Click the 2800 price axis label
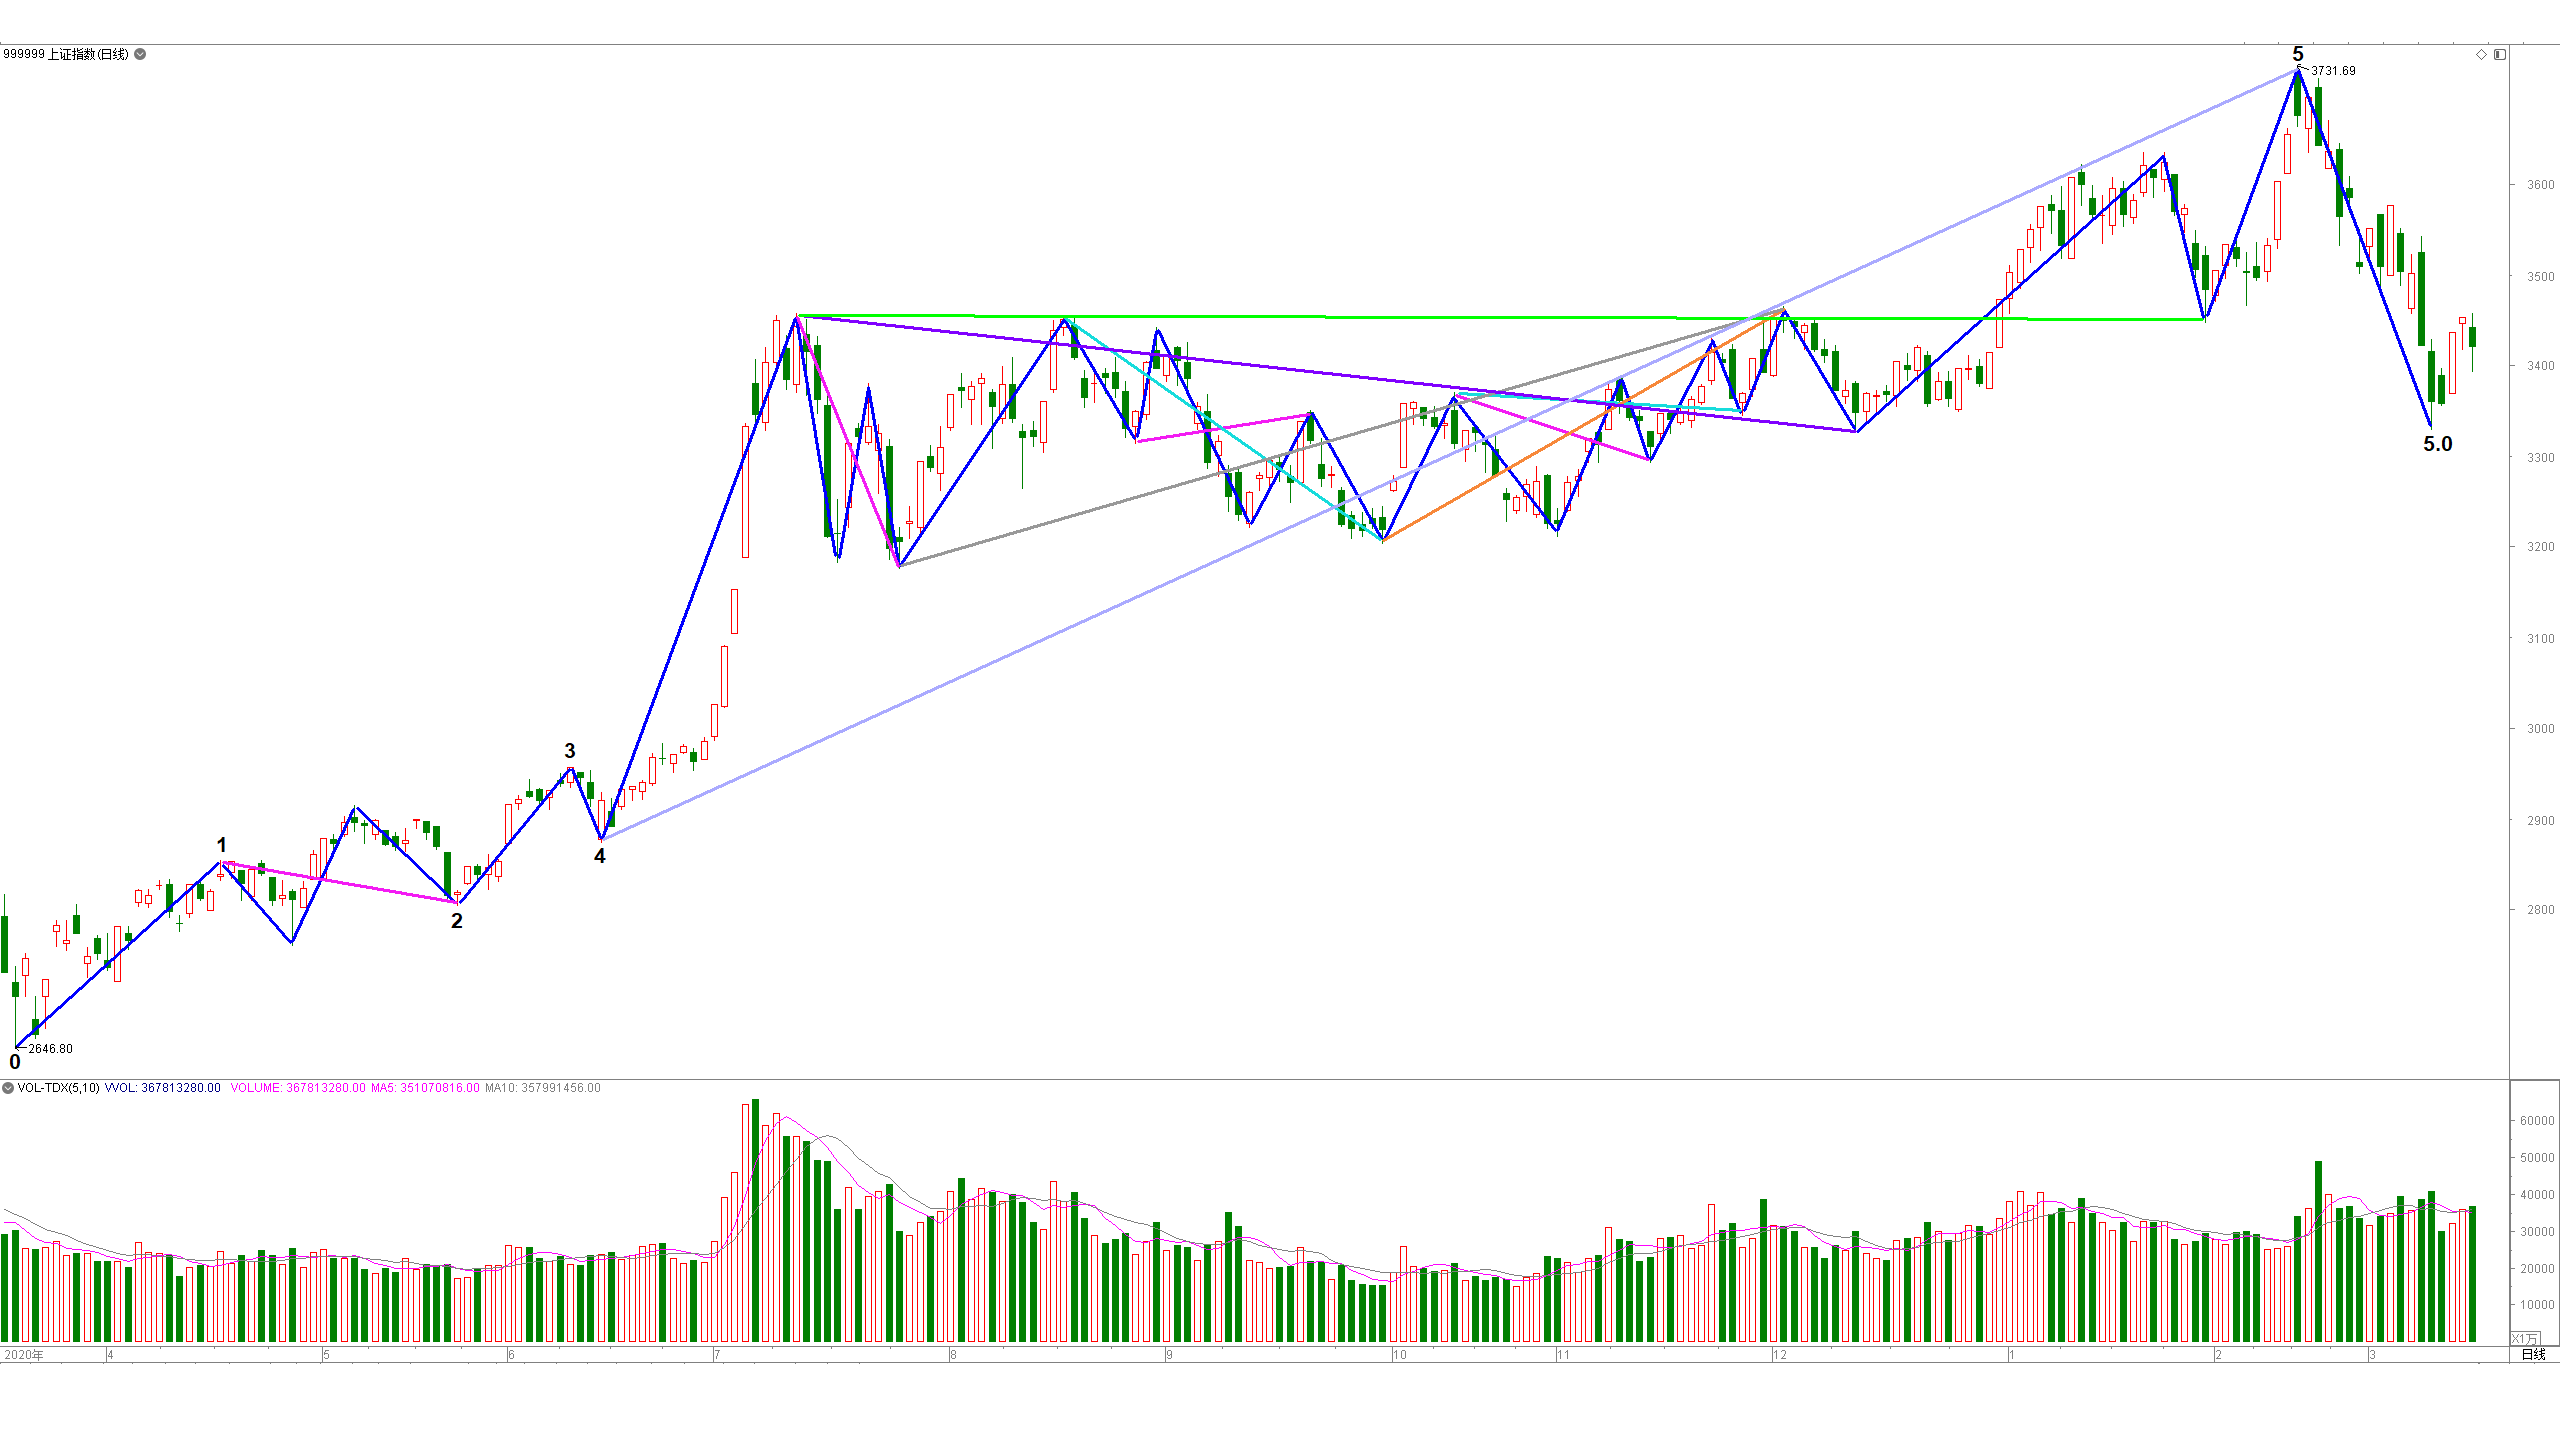The width and height of the screenshot is (2560, 1440). tap(2540, 910)
